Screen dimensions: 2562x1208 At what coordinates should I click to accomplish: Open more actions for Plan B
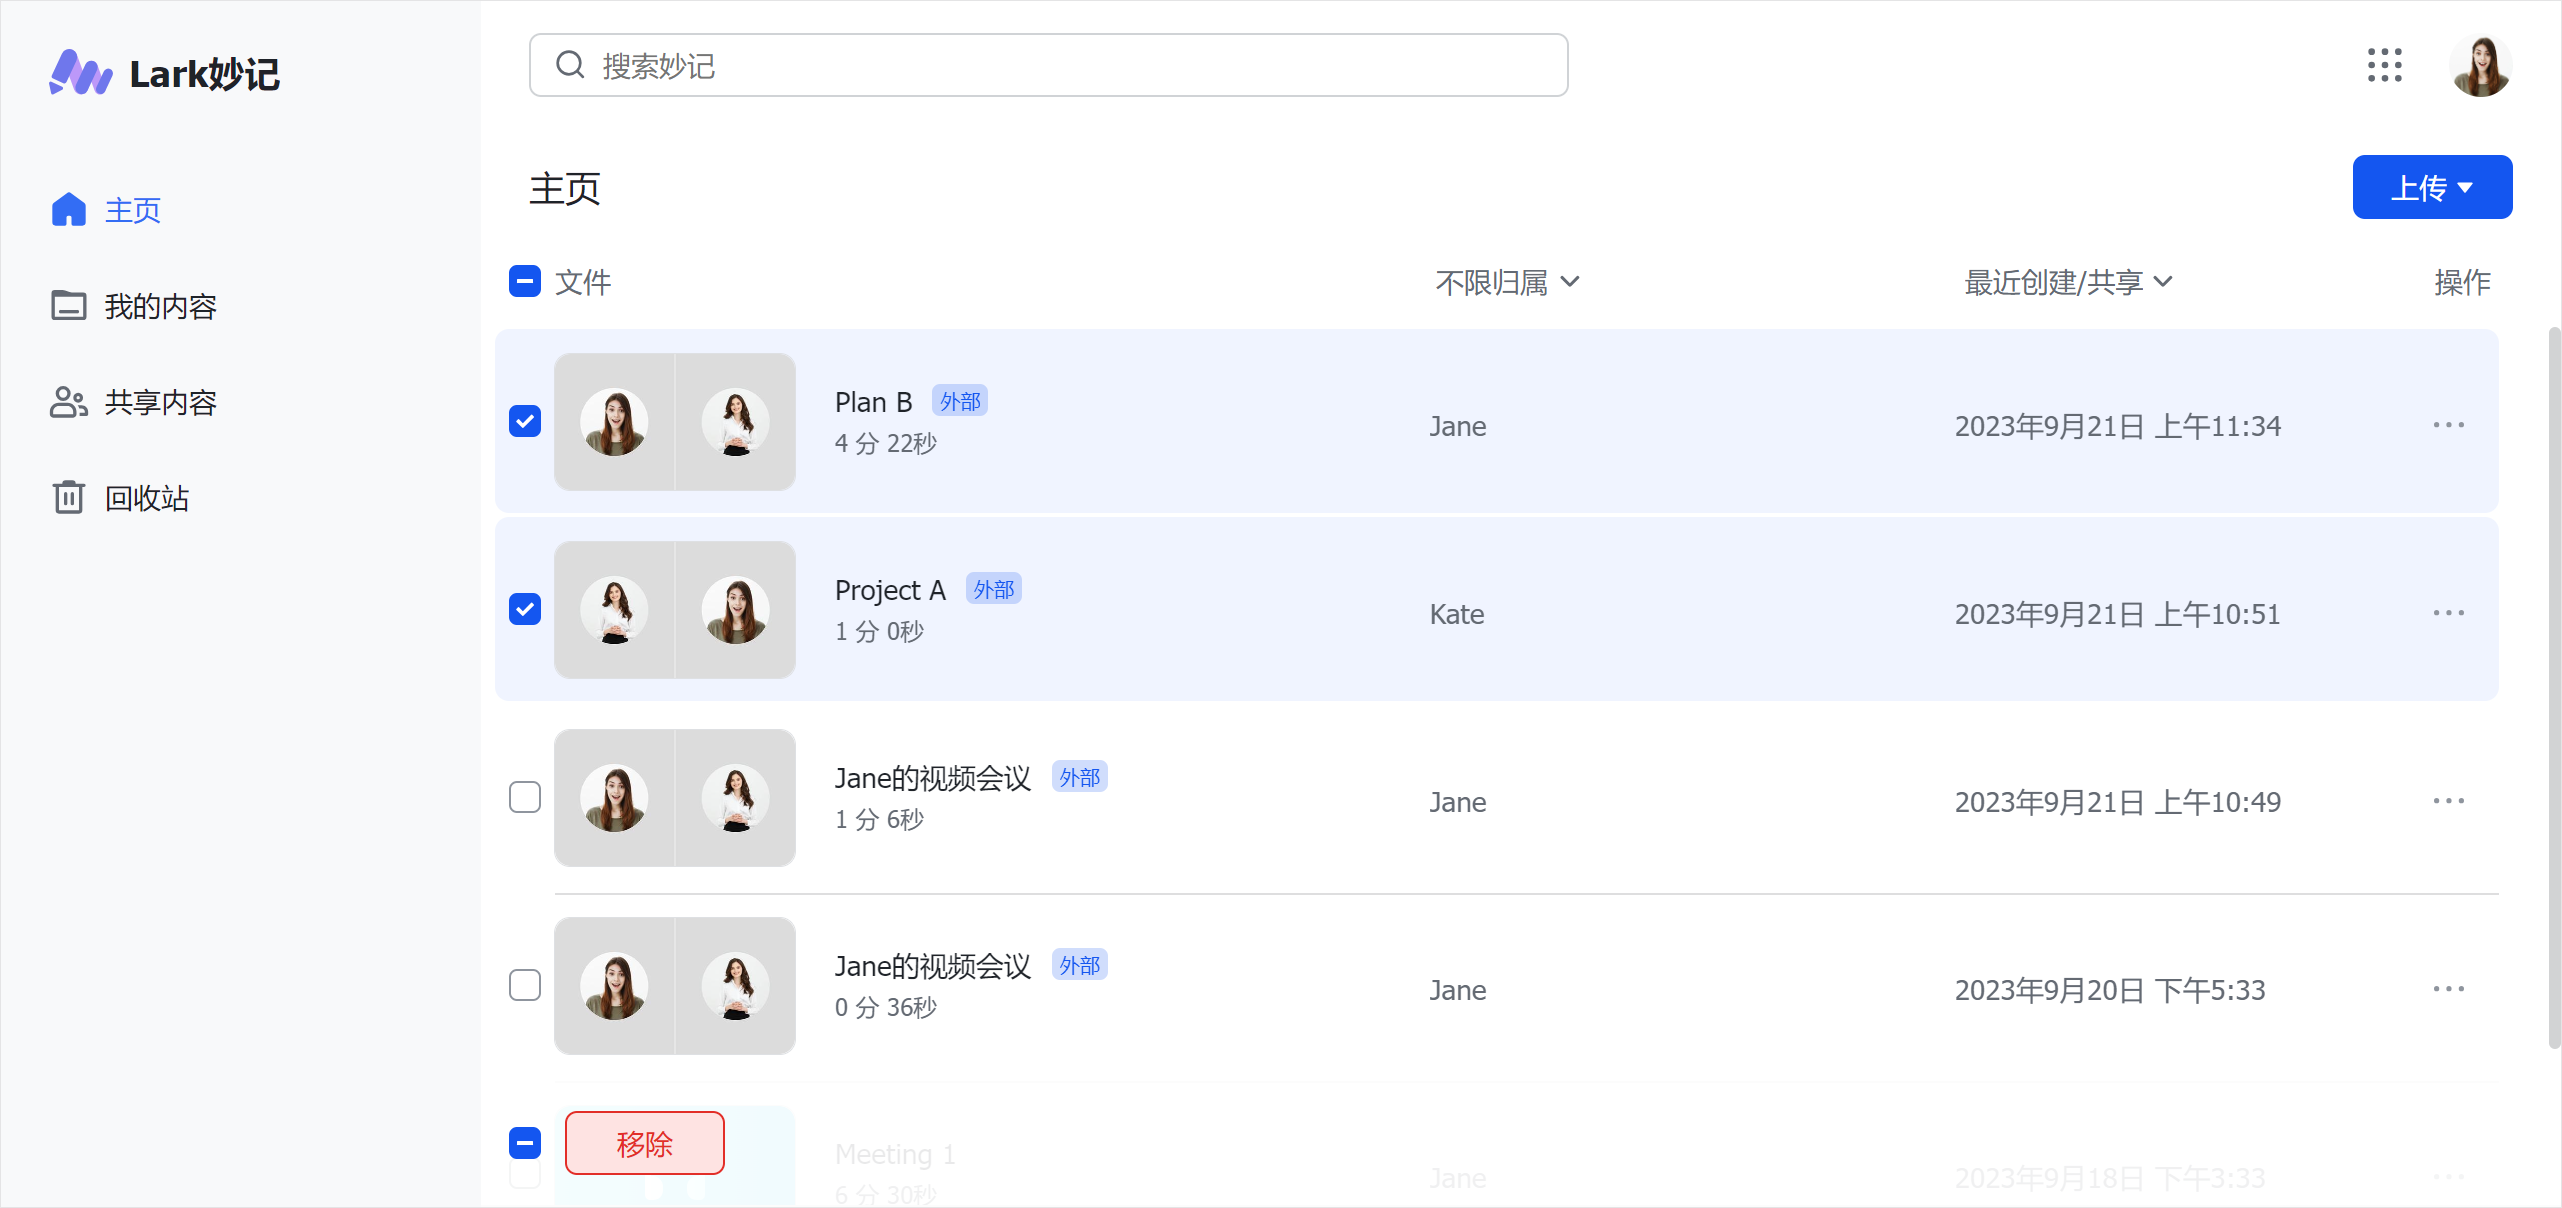[2449, 425]
